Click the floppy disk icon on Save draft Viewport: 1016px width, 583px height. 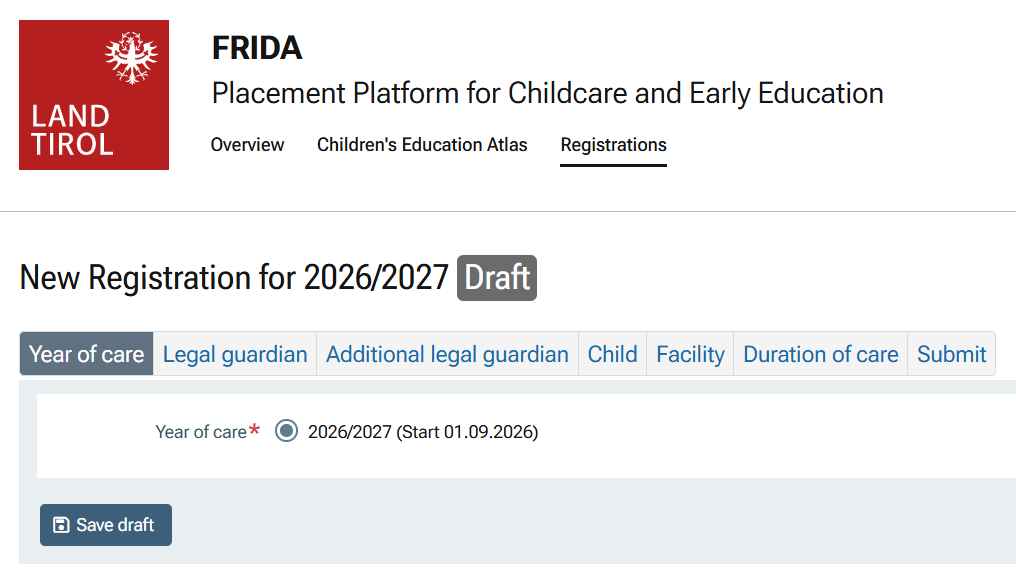[x=61, y=525]
